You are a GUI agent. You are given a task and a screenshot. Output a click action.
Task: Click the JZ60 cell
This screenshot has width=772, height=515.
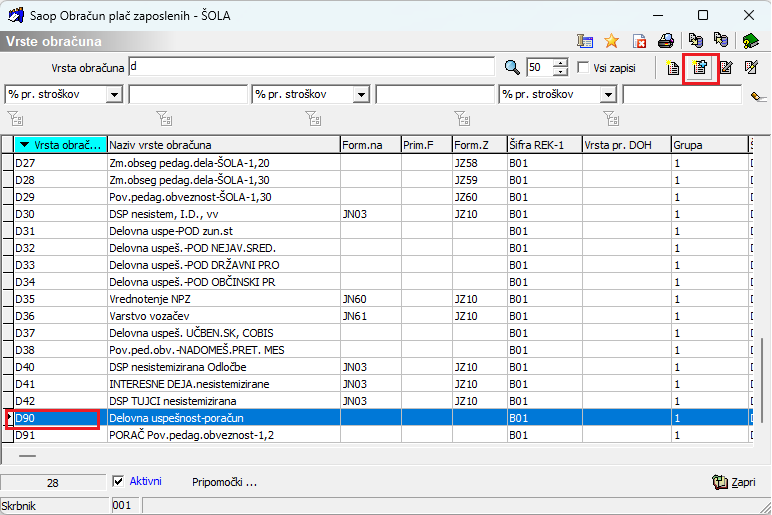pos(480,197)
